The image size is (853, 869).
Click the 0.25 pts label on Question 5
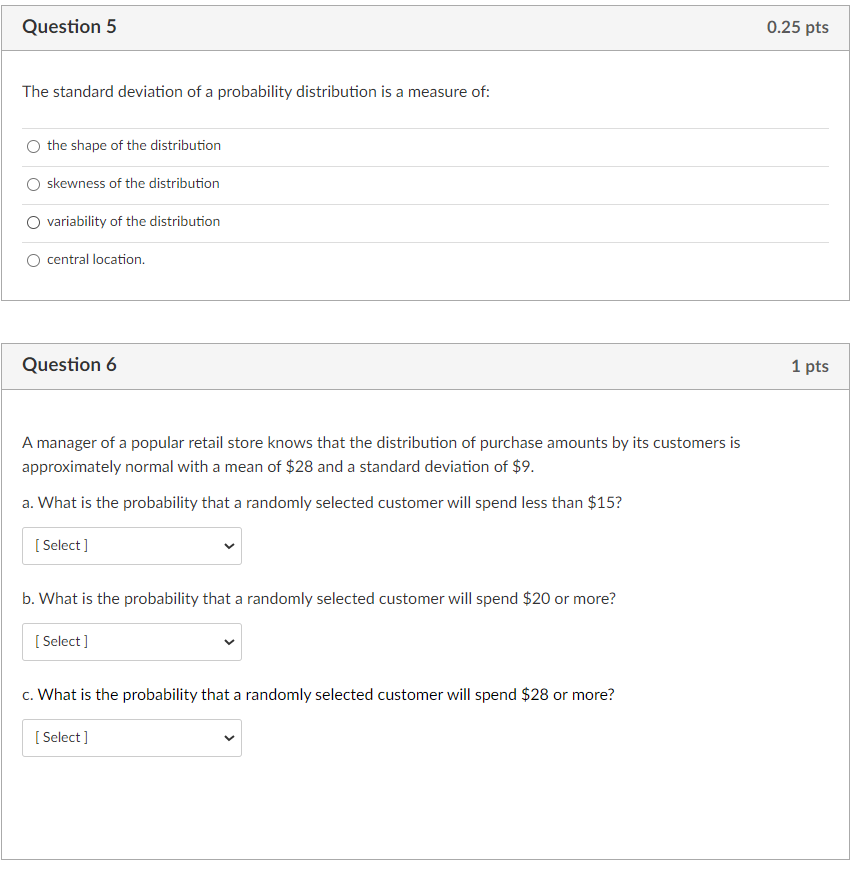click(x=797, y=27)
